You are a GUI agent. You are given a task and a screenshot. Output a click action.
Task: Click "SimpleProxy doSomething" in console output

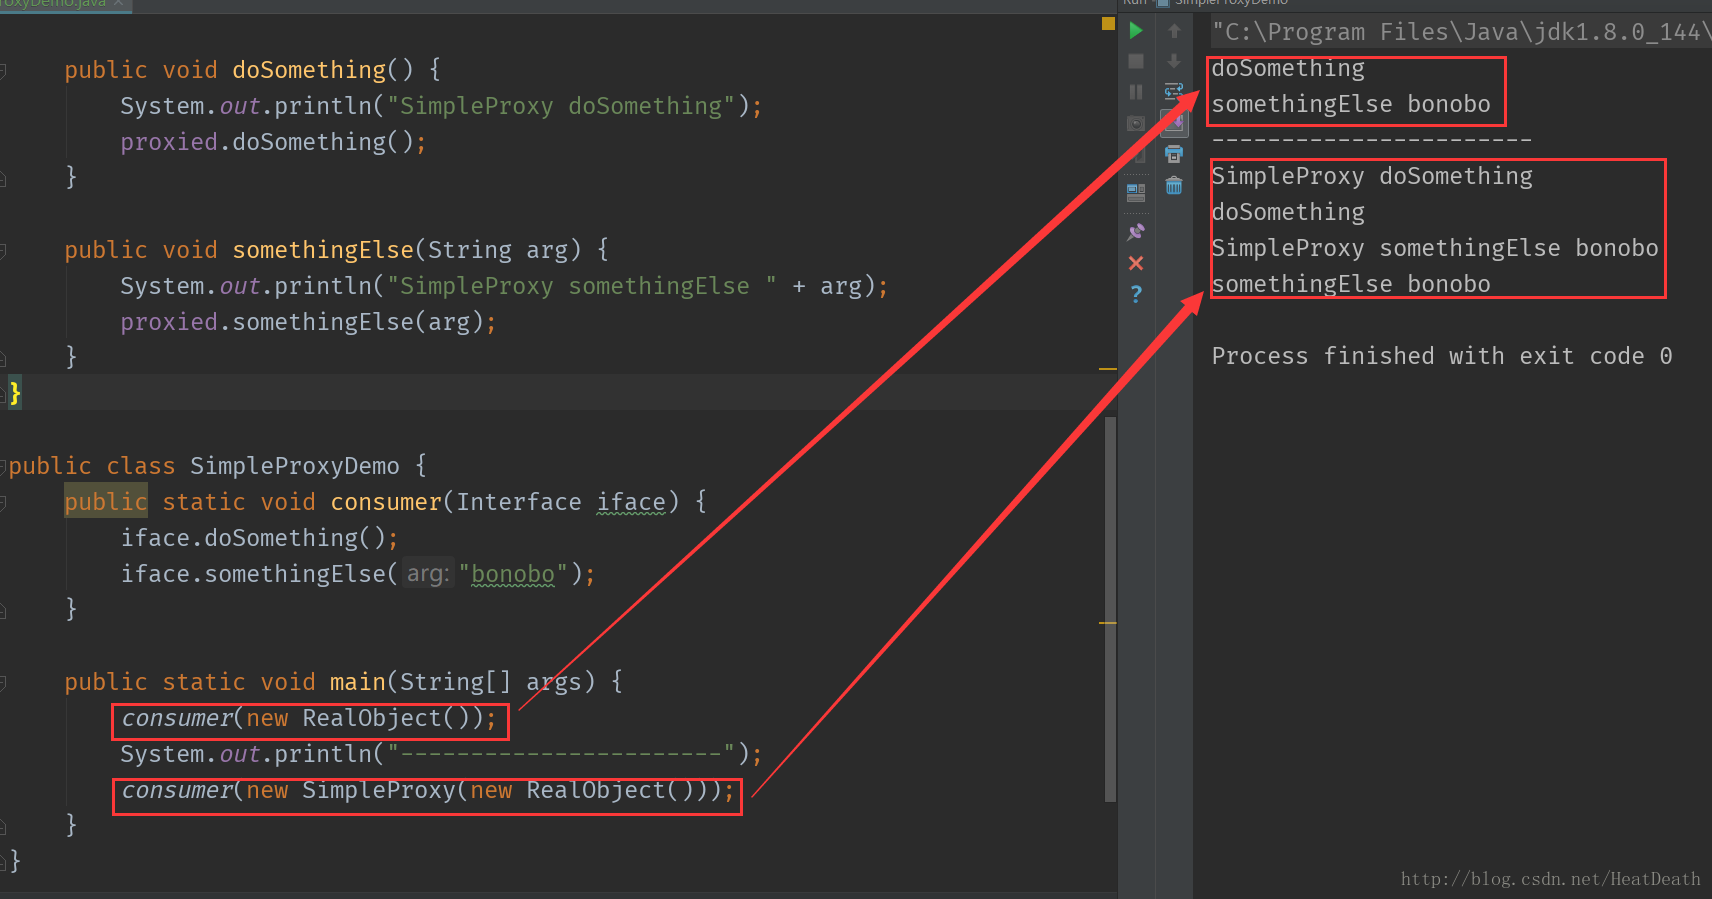[1372, 176]
